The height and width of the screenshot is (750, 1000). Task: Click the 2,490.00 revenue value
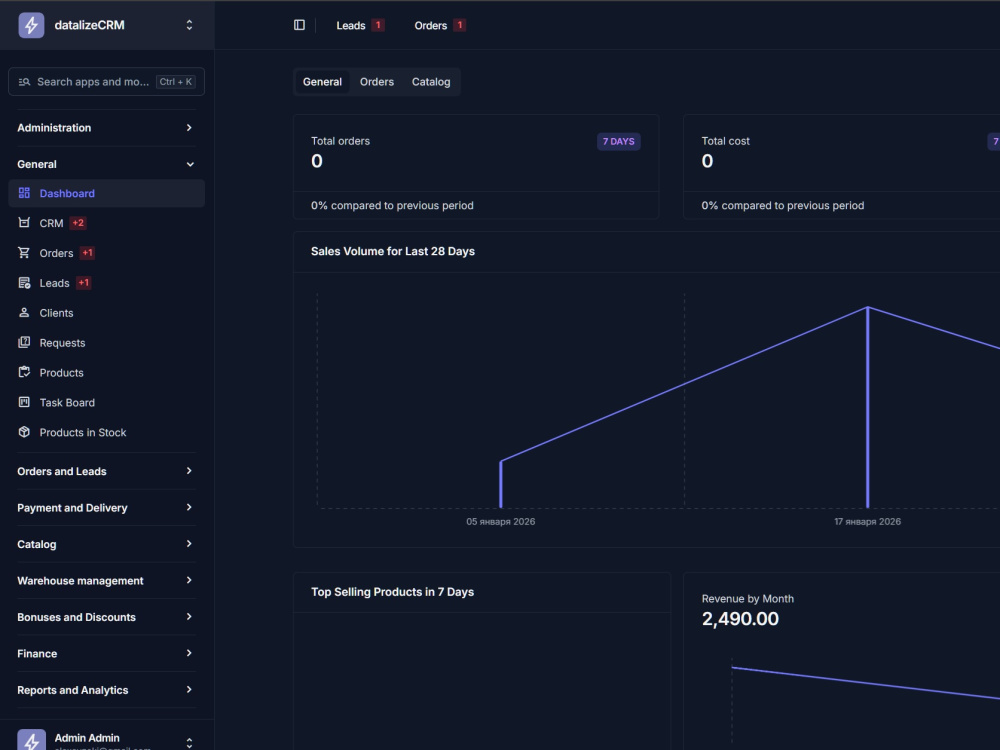740,619
